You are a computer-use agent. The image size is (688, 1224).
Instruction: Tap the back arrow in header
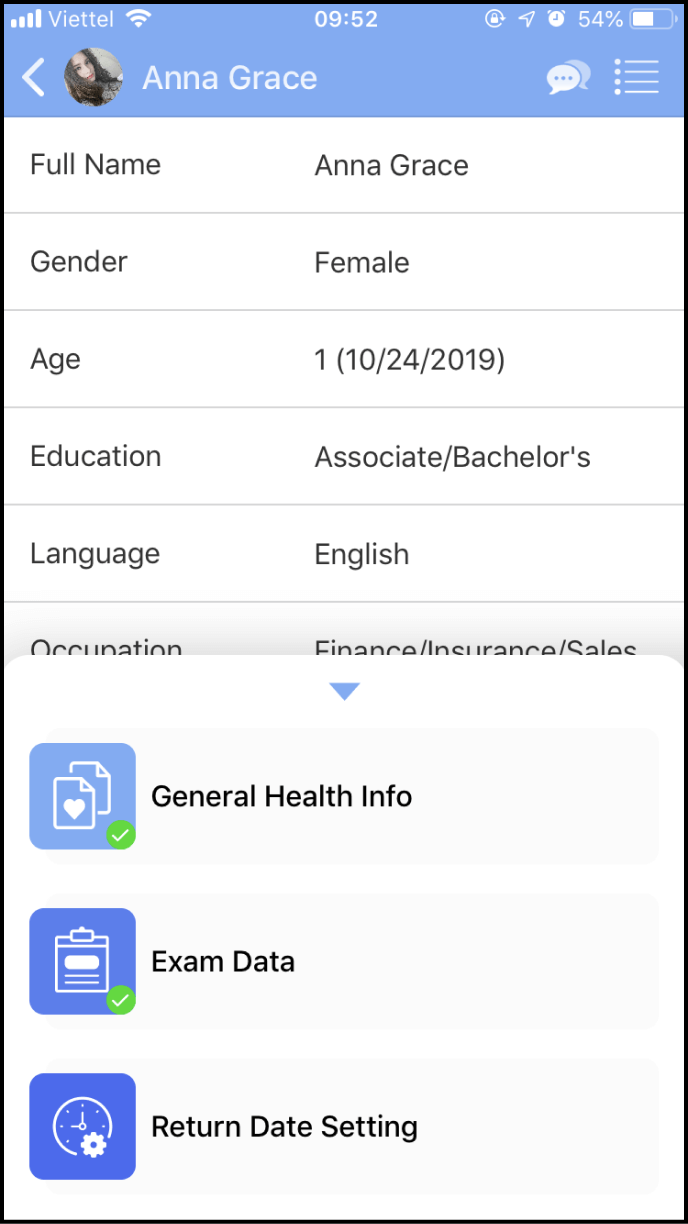pos(34,77)
